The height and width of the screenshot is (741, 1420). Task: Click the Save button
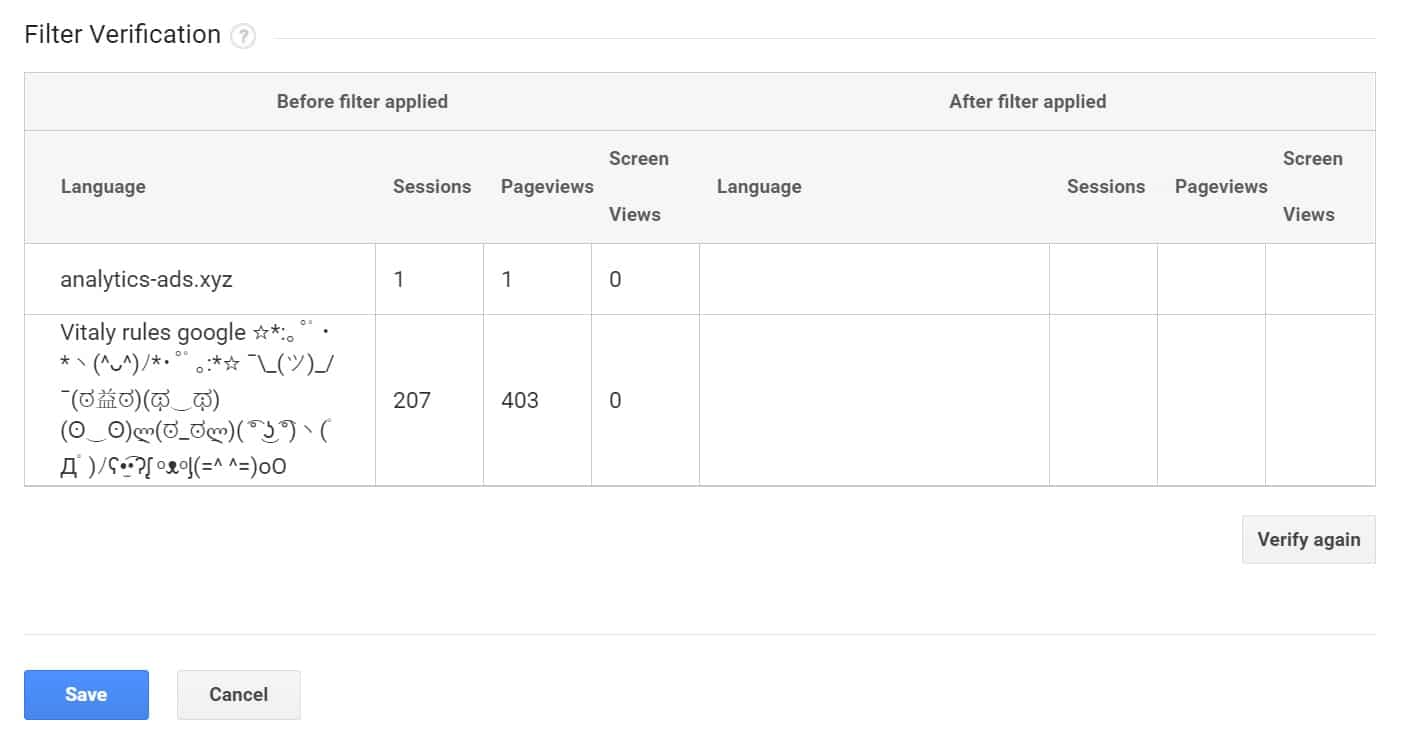click(x=86, y=694)
